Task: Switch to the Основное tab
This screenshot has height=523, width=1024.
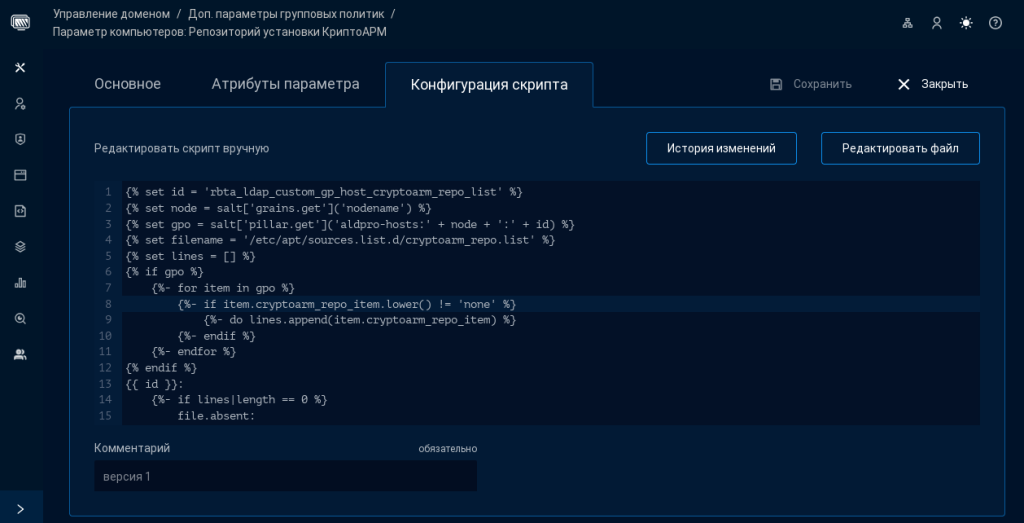Action: [127, 84]
